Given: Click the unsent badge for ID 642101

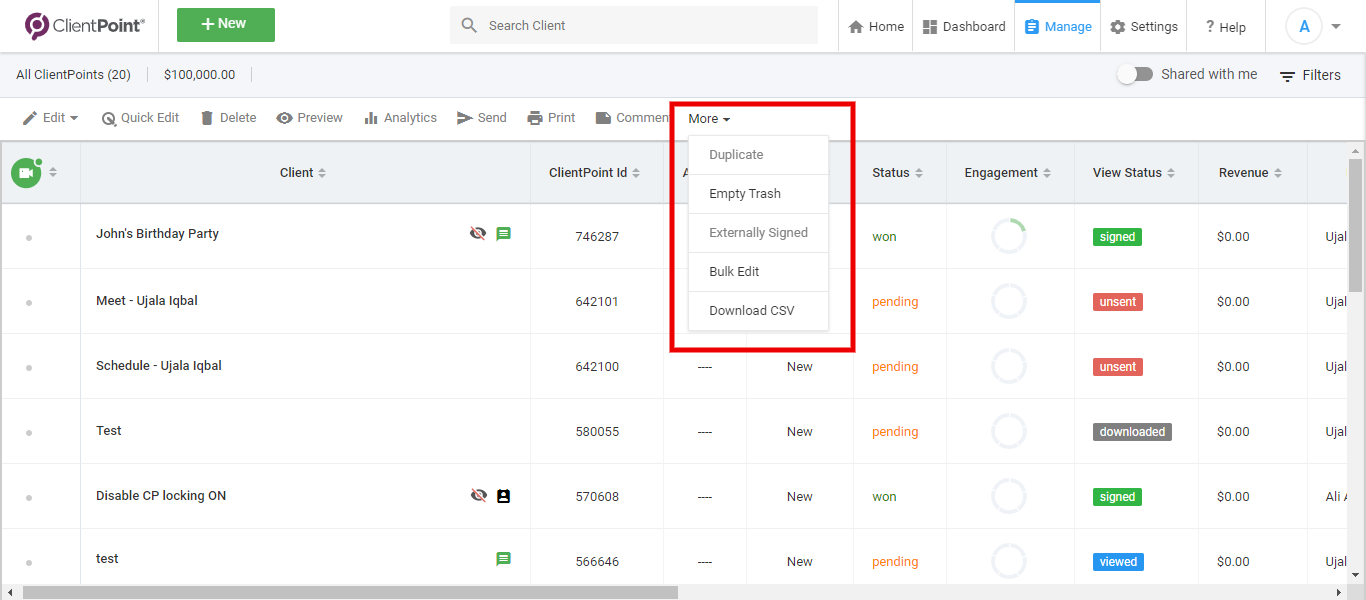Looking at the screenshot, I should click(x=1118, y=302).
